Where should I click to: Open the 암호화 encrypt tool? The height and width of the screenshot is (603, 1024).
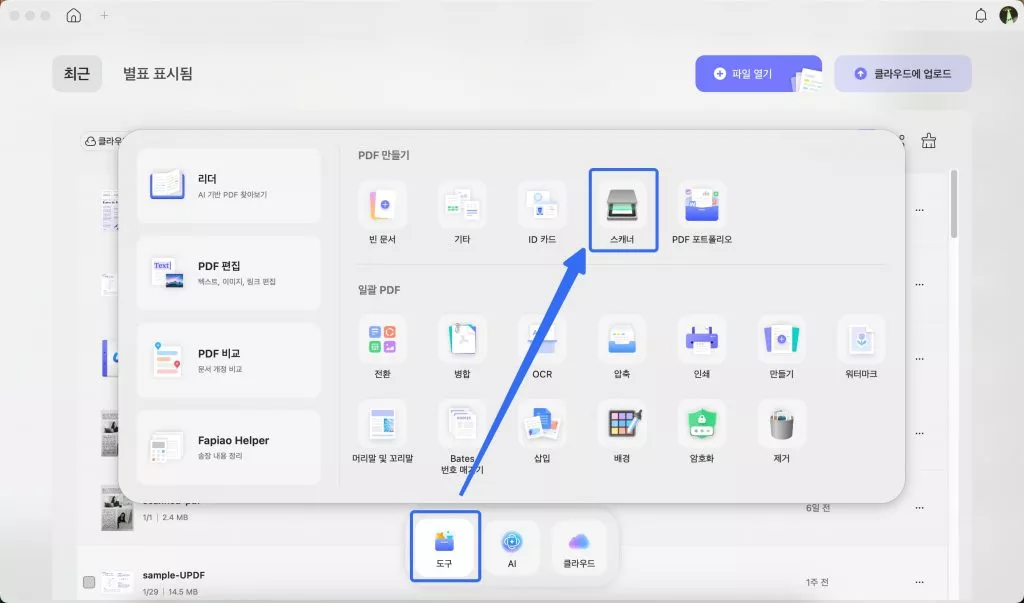701,432
